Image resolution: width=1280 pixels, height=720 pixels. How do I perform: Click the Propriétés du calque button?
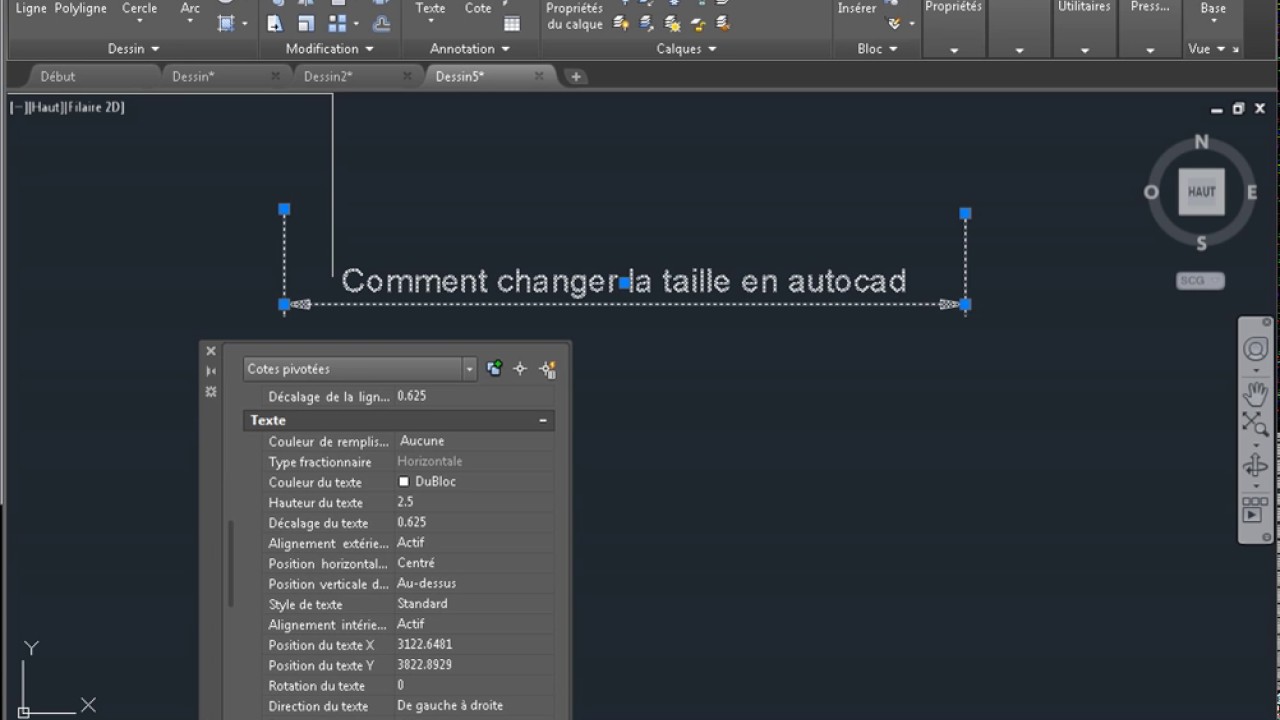tap(575, 16)
